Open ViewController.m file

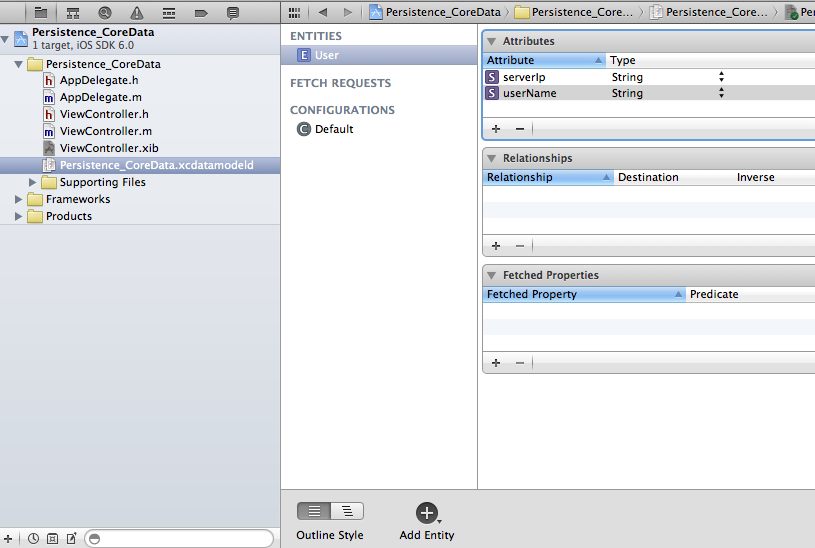[106, 131]
